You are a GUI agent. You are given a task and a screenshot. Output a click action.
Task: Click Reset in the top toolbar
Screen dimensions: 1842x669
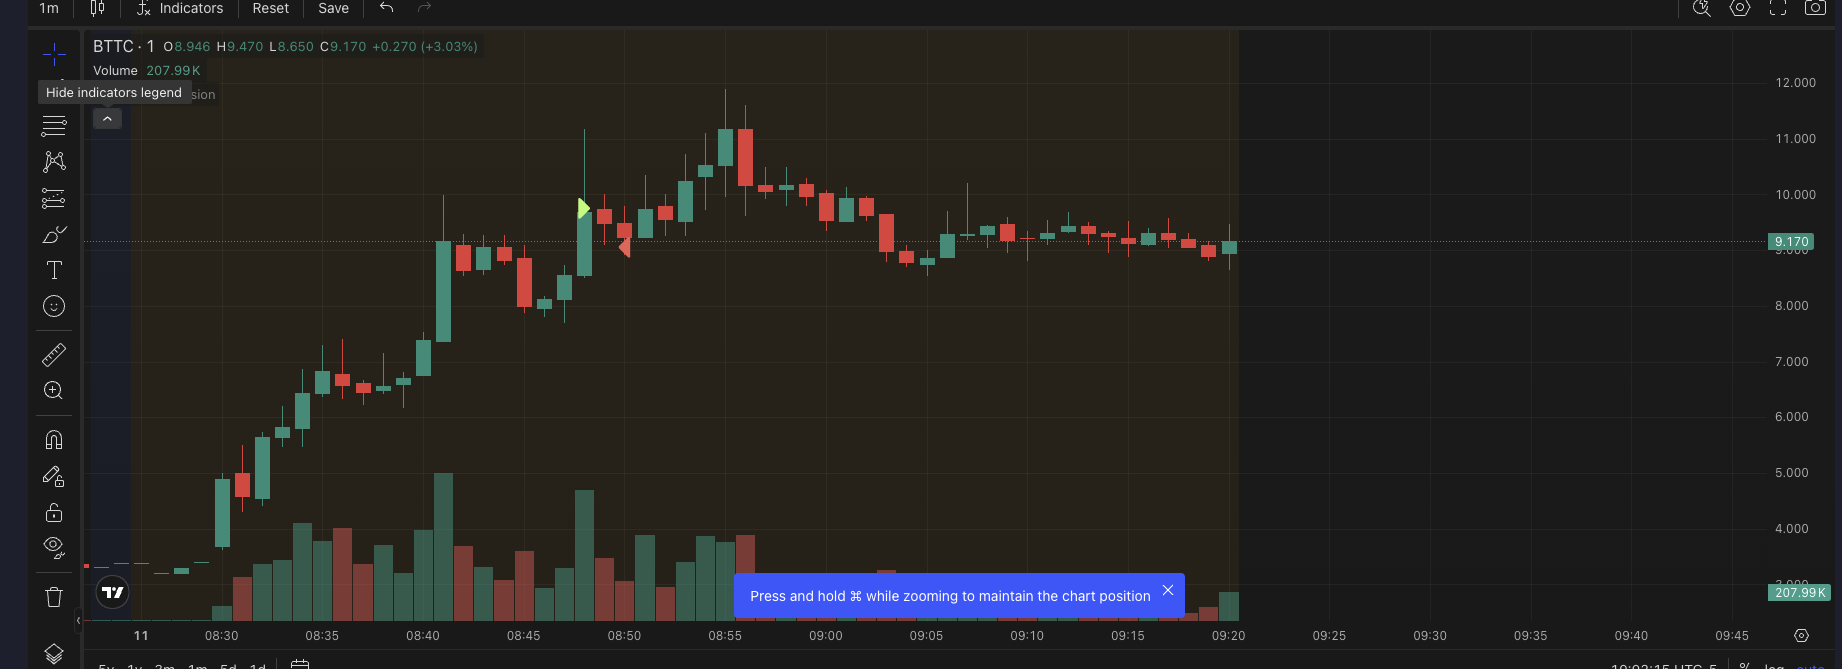click(270, 8)
